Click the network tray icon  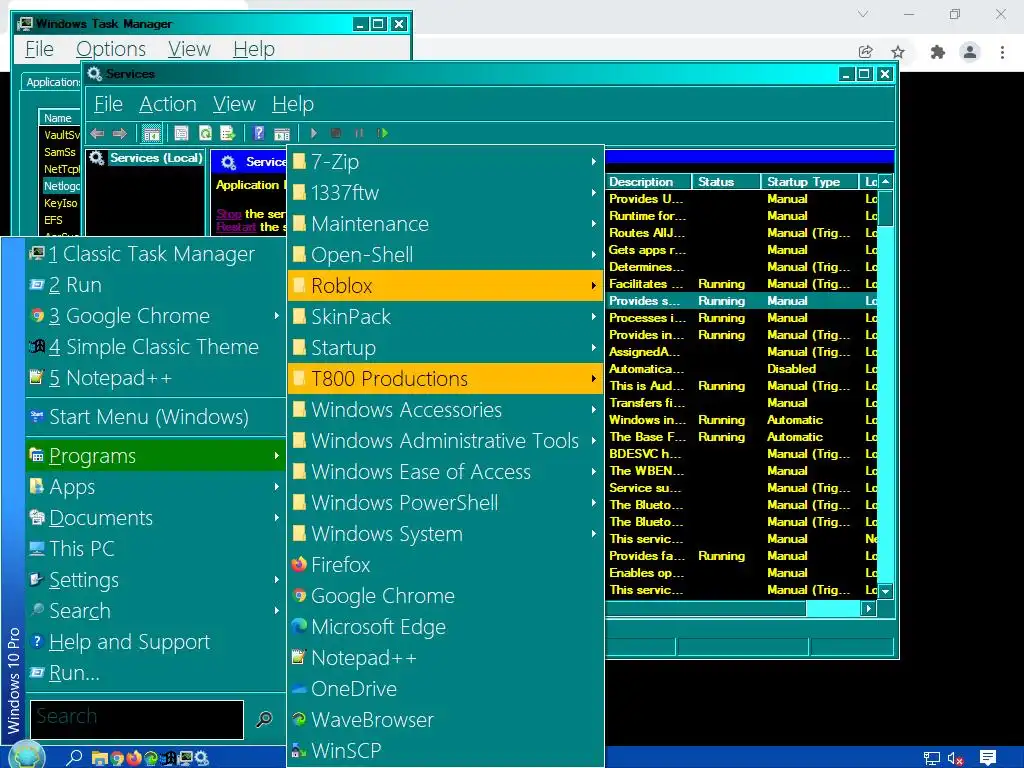[931, 758]
